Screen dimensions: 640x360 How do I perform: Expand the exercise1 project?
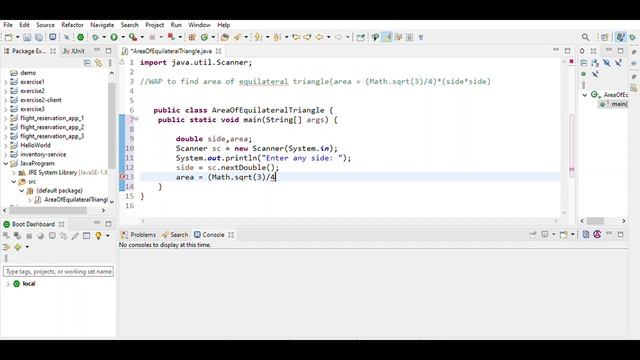click(6, 82)
